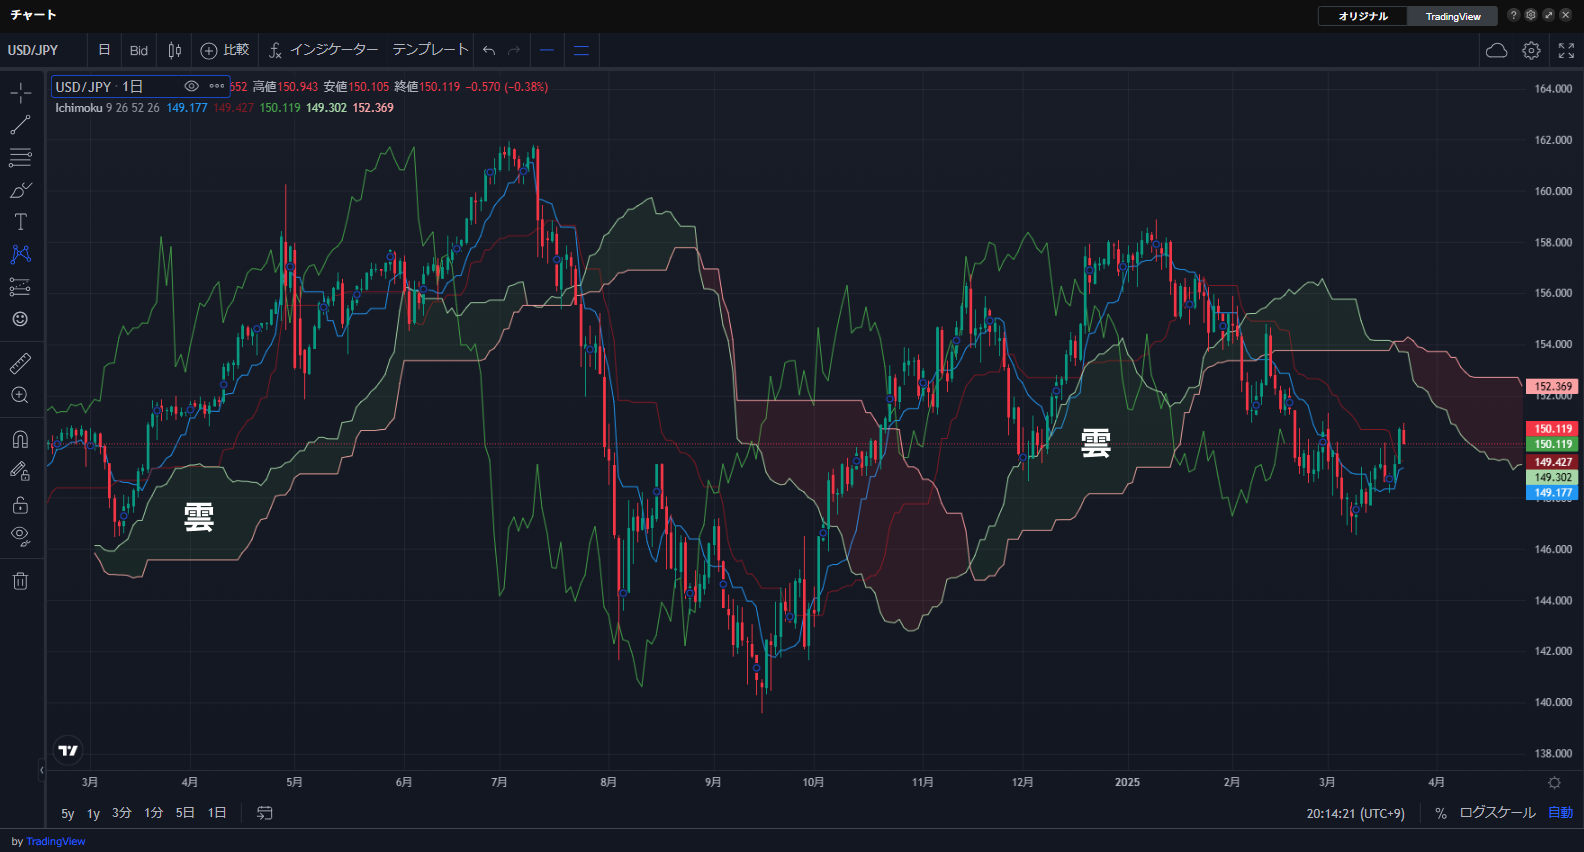Open the candlestick chart type dropdown
This screenshot has width=1584, height=852.
click(175, 50)
